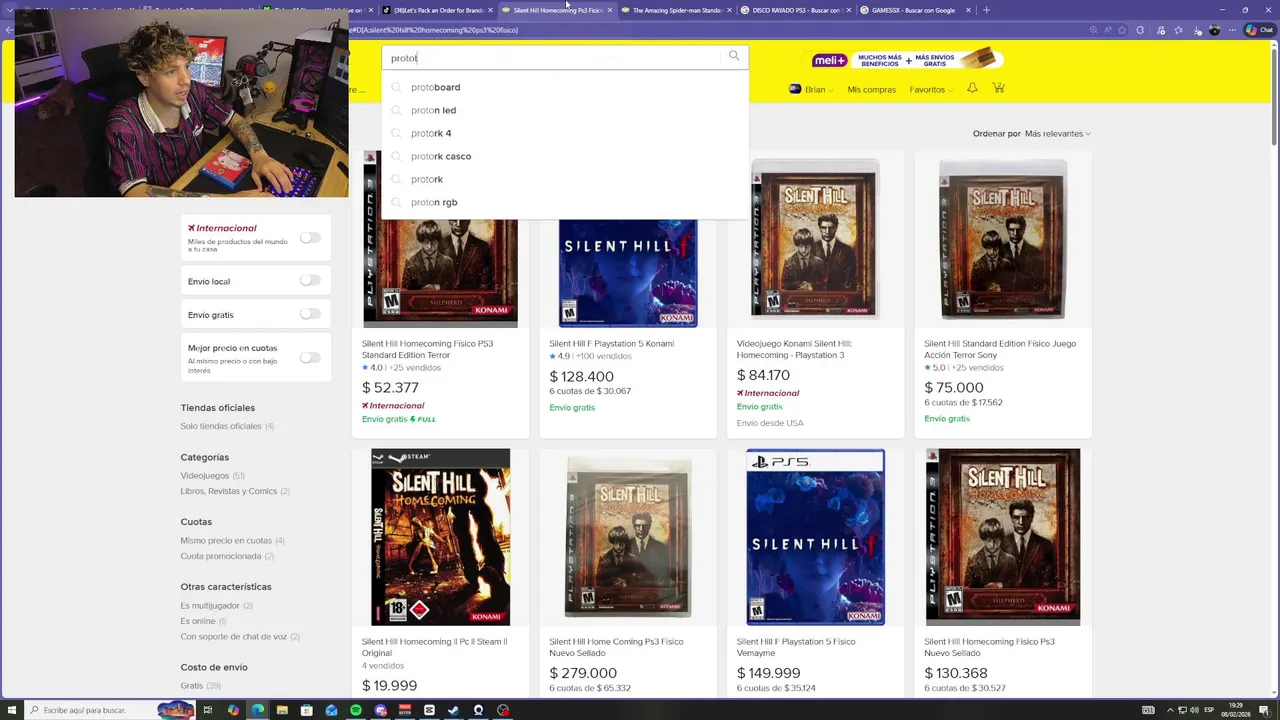1280x720 pixels.
Task: Click the read aloud icon in the address bar
Action: [x=1108, y=30]
